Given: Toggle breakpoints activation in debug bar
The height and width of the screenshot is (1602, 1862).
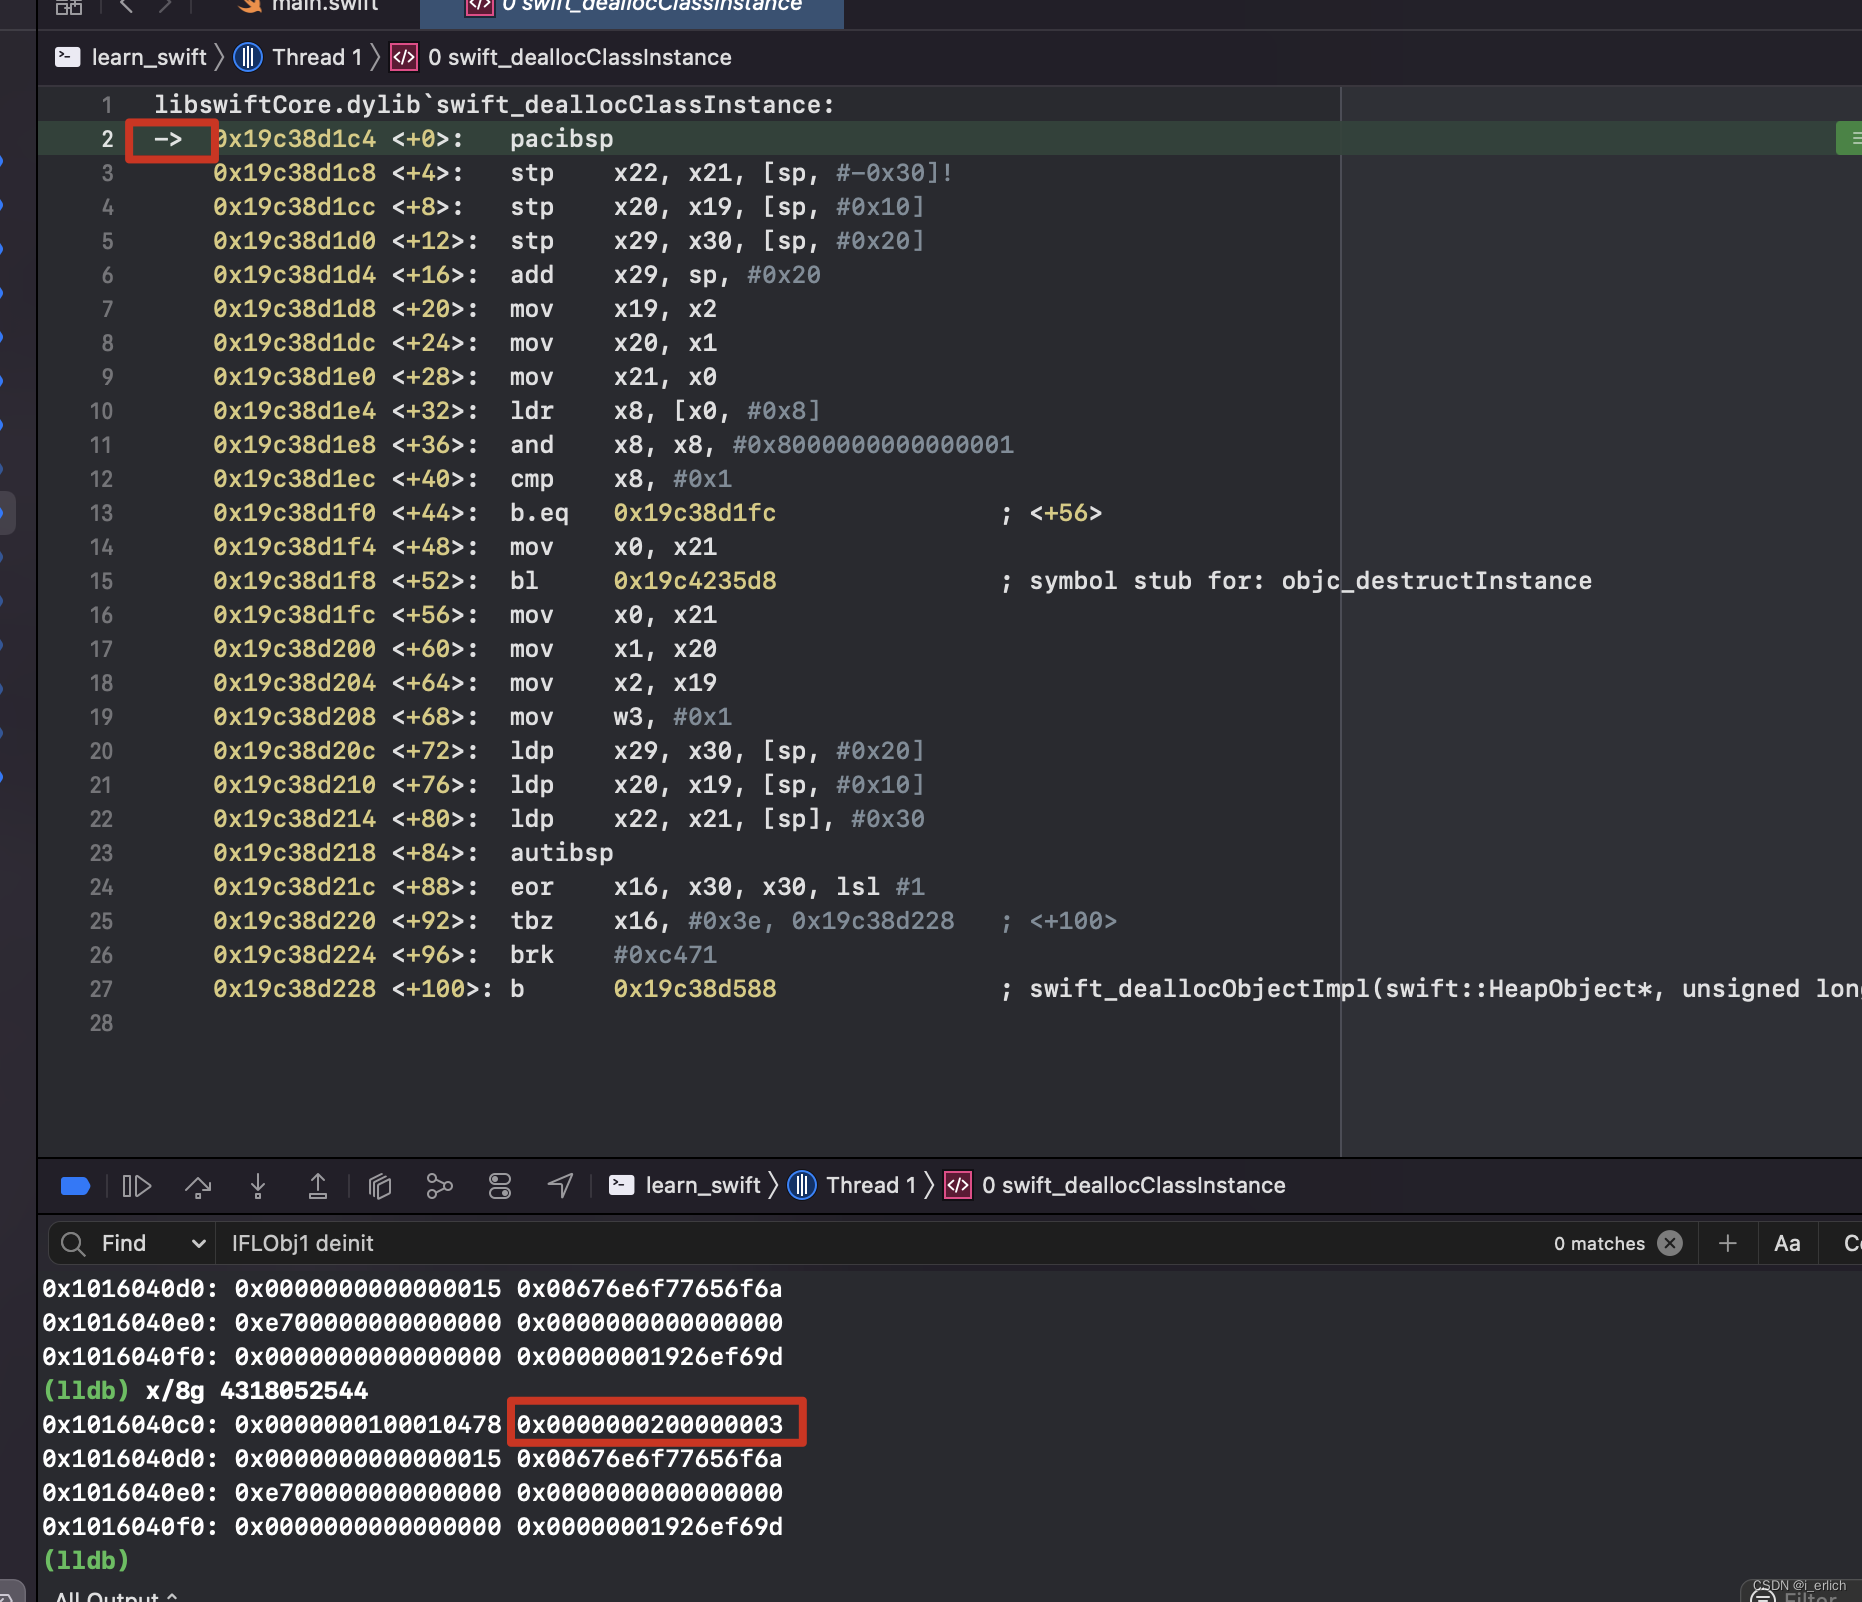Looking at the screenshot, I should pyautogui.click(x=76, y=1186).
